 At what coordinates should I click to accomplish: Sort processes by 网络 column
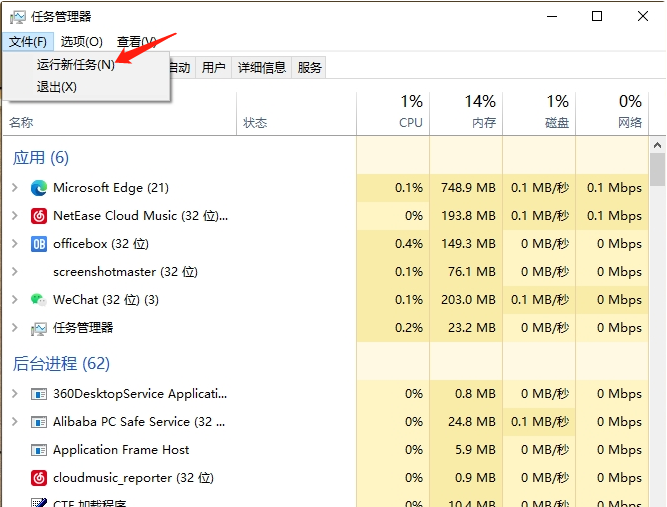[x=612, y=114]
